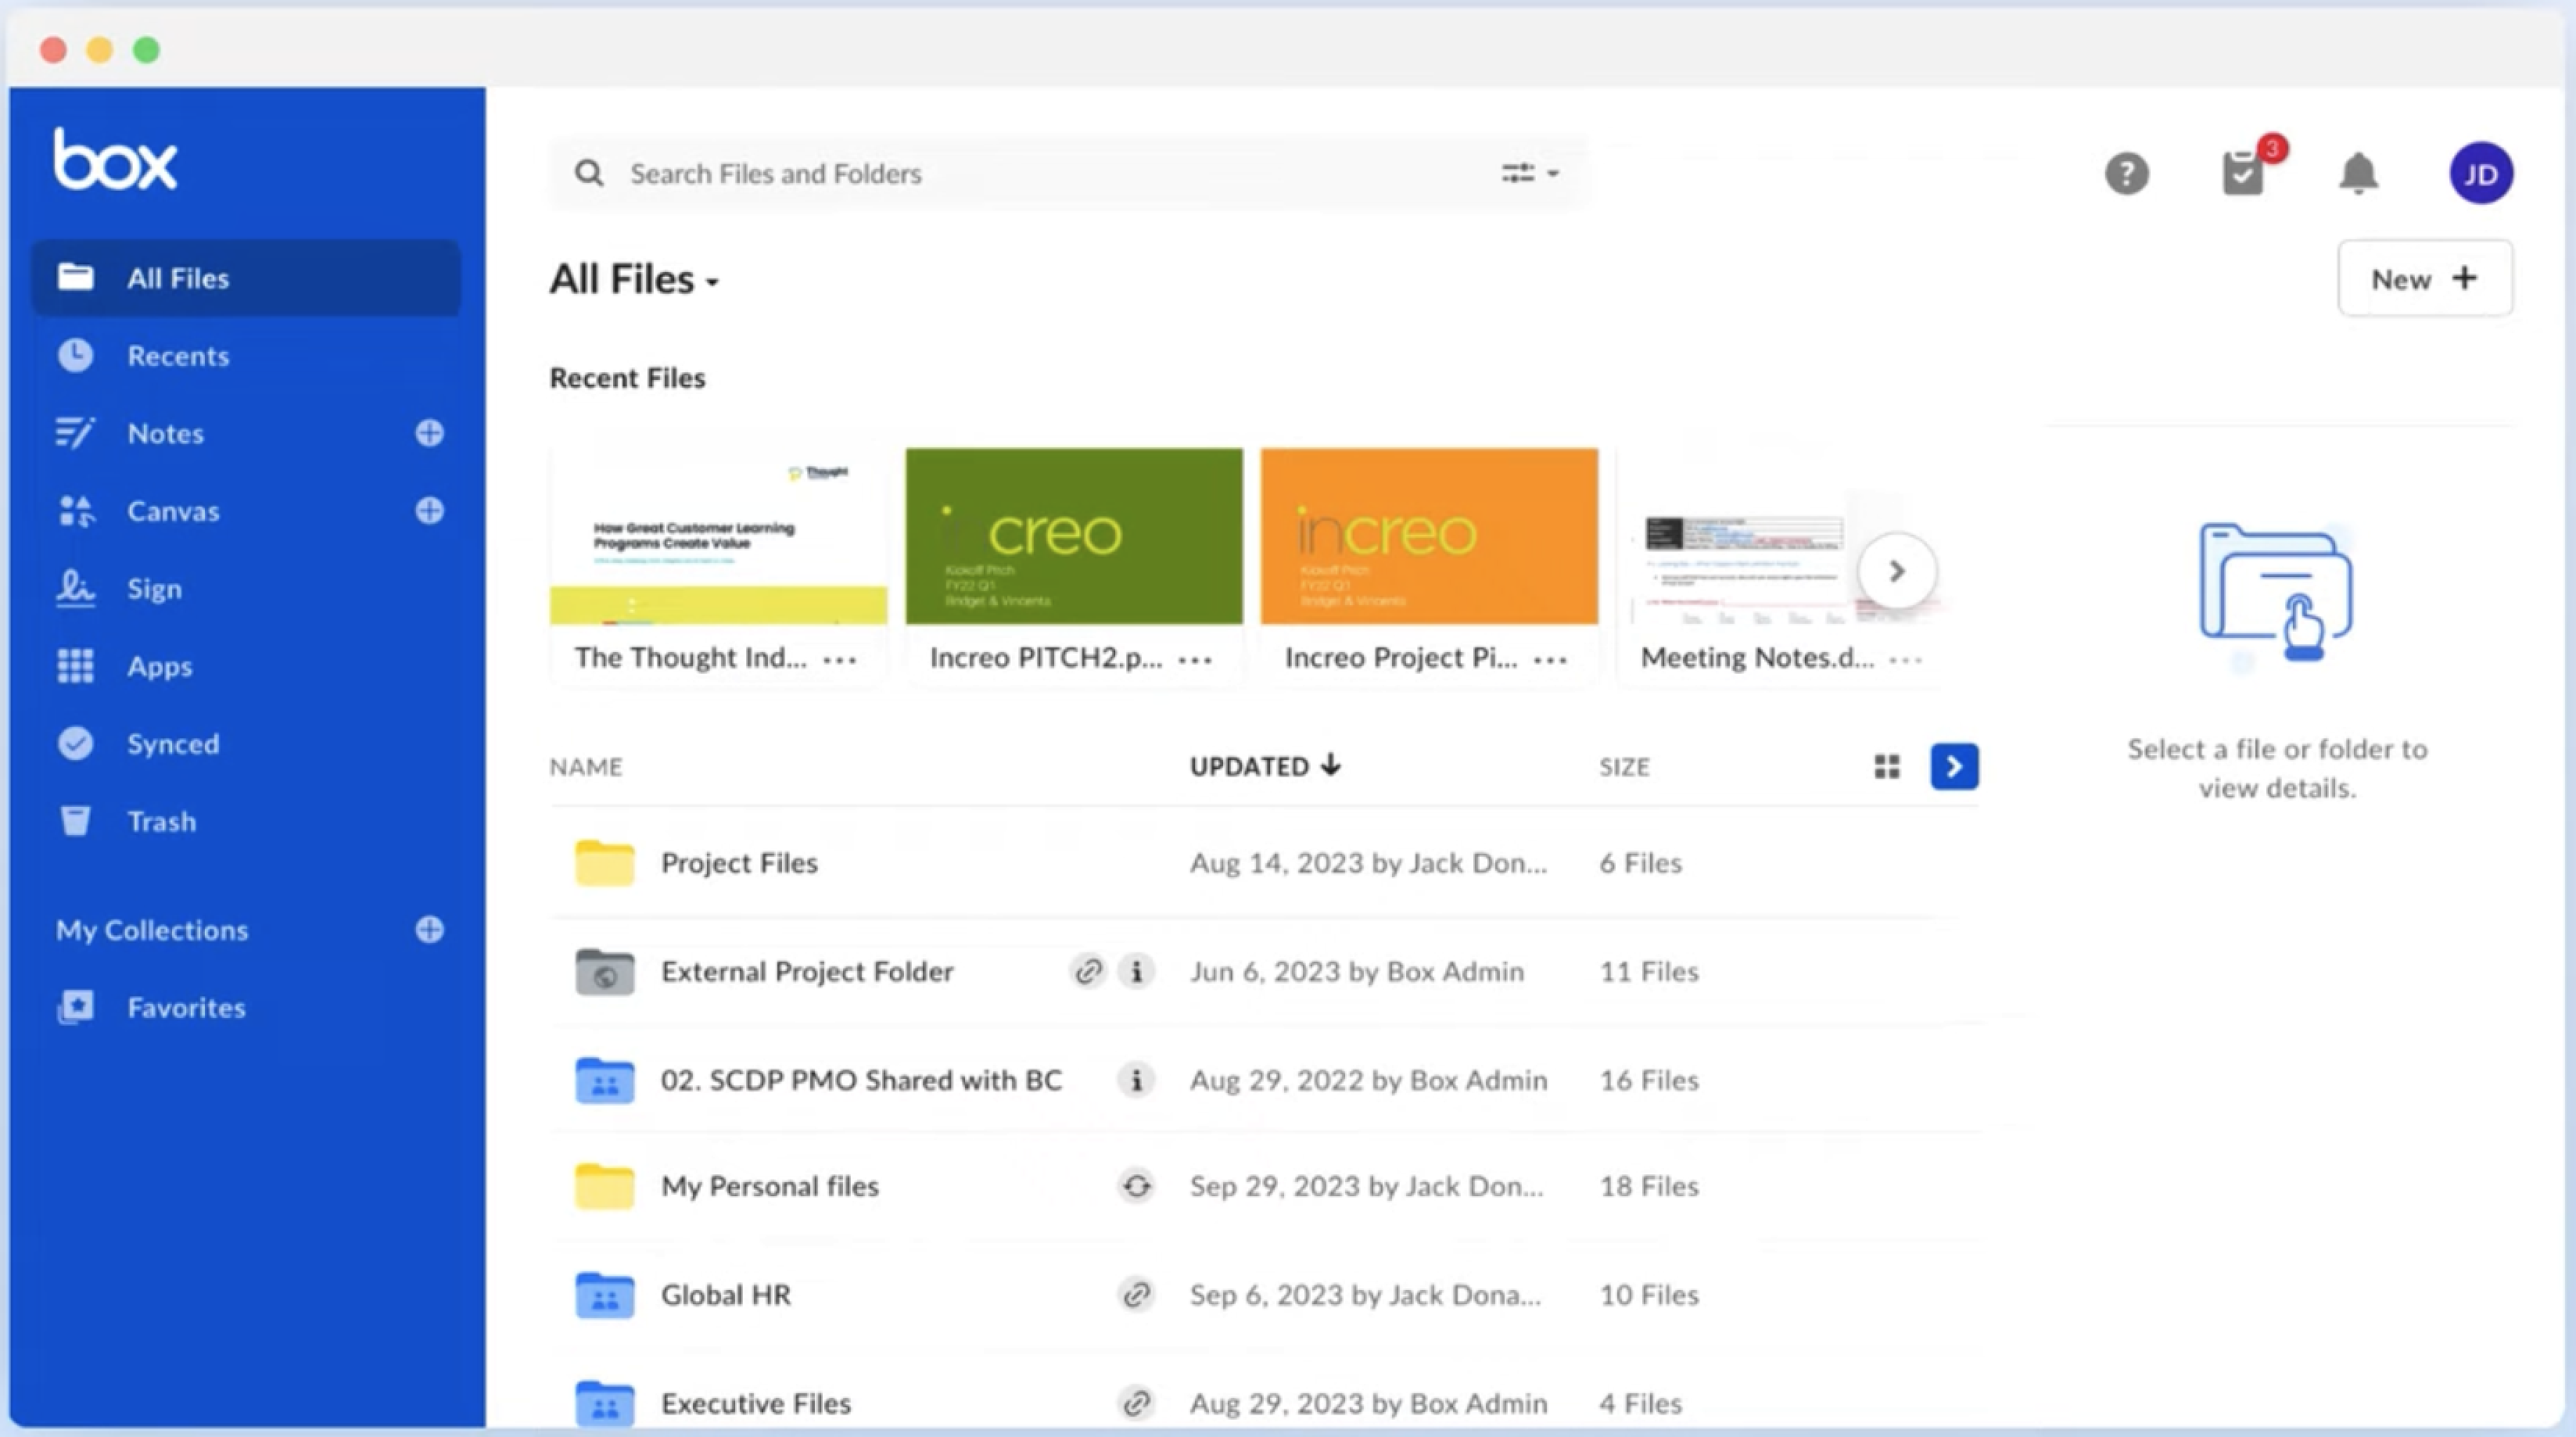Sort by the NAME column header
Image resolution: width=2576 pixels, height=1437 pixels.
click(x=586, y=767)
